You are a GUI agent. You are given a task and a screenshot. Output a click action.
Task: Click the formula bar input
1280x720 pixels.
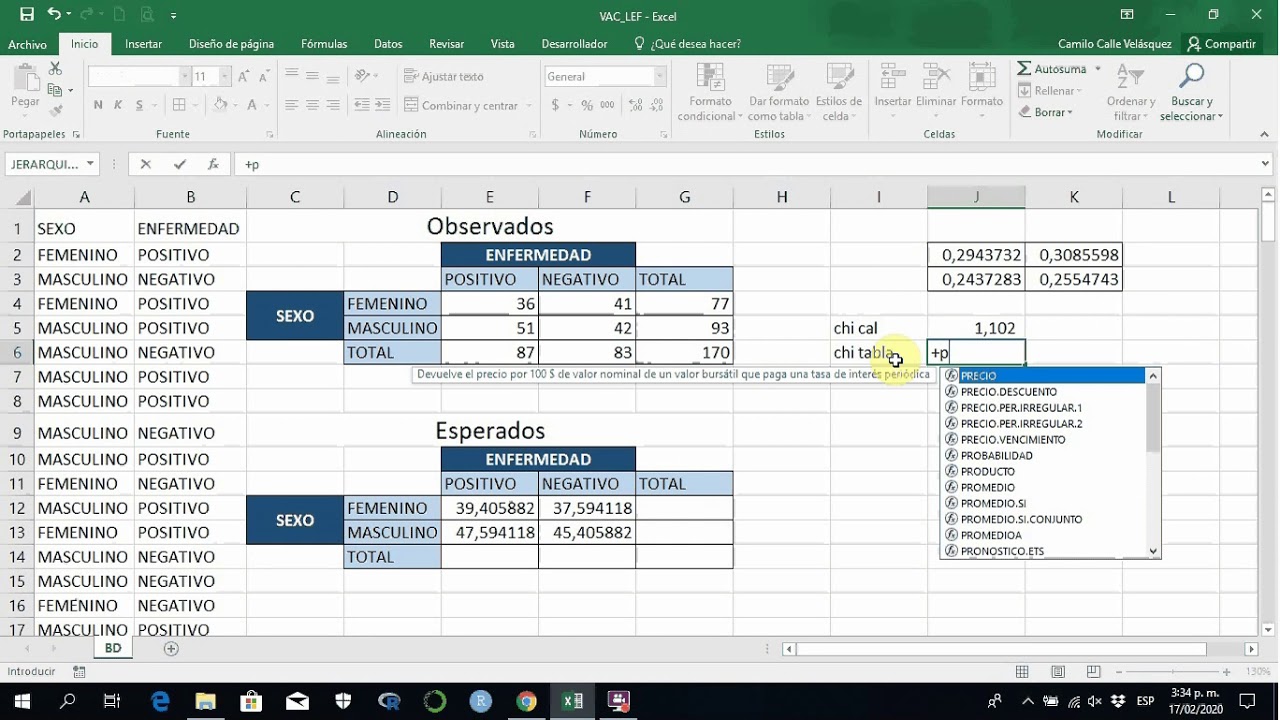pos(745,165)
